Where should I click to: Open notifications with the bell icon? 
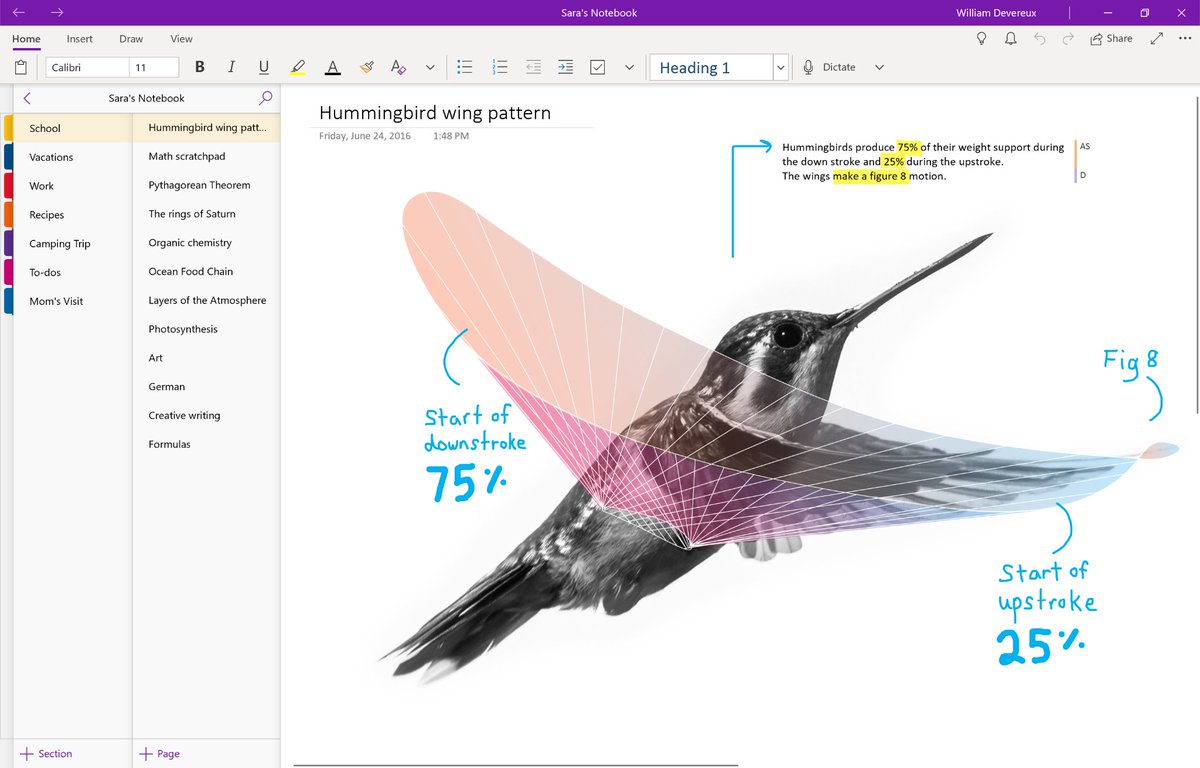[1011, 38]
